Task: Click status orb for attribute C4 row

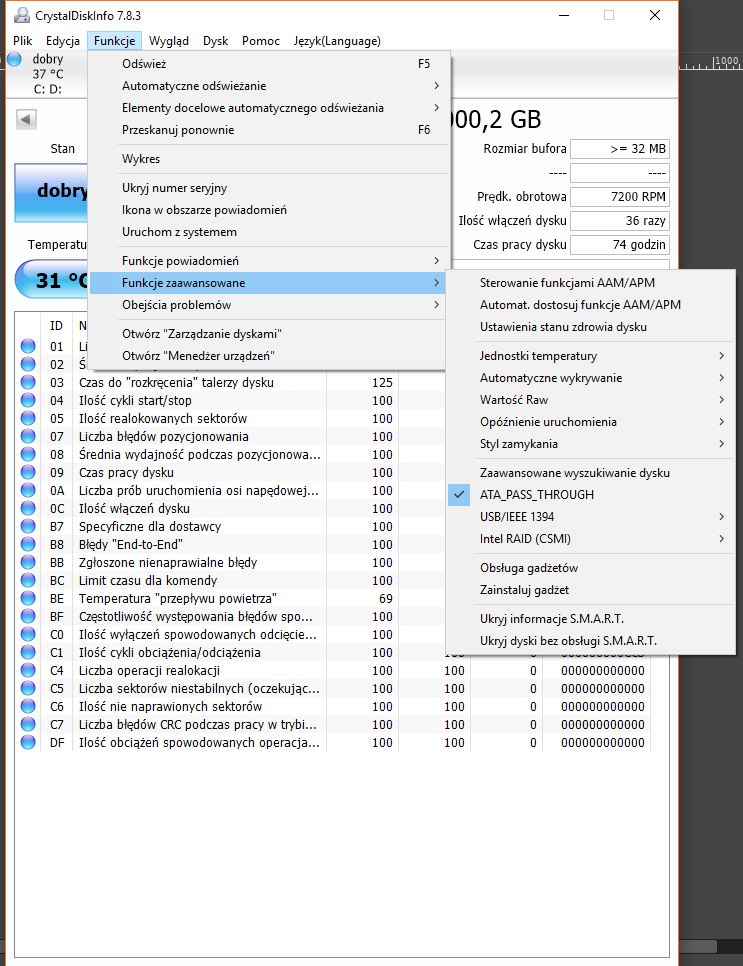Action: coord(28,670)
